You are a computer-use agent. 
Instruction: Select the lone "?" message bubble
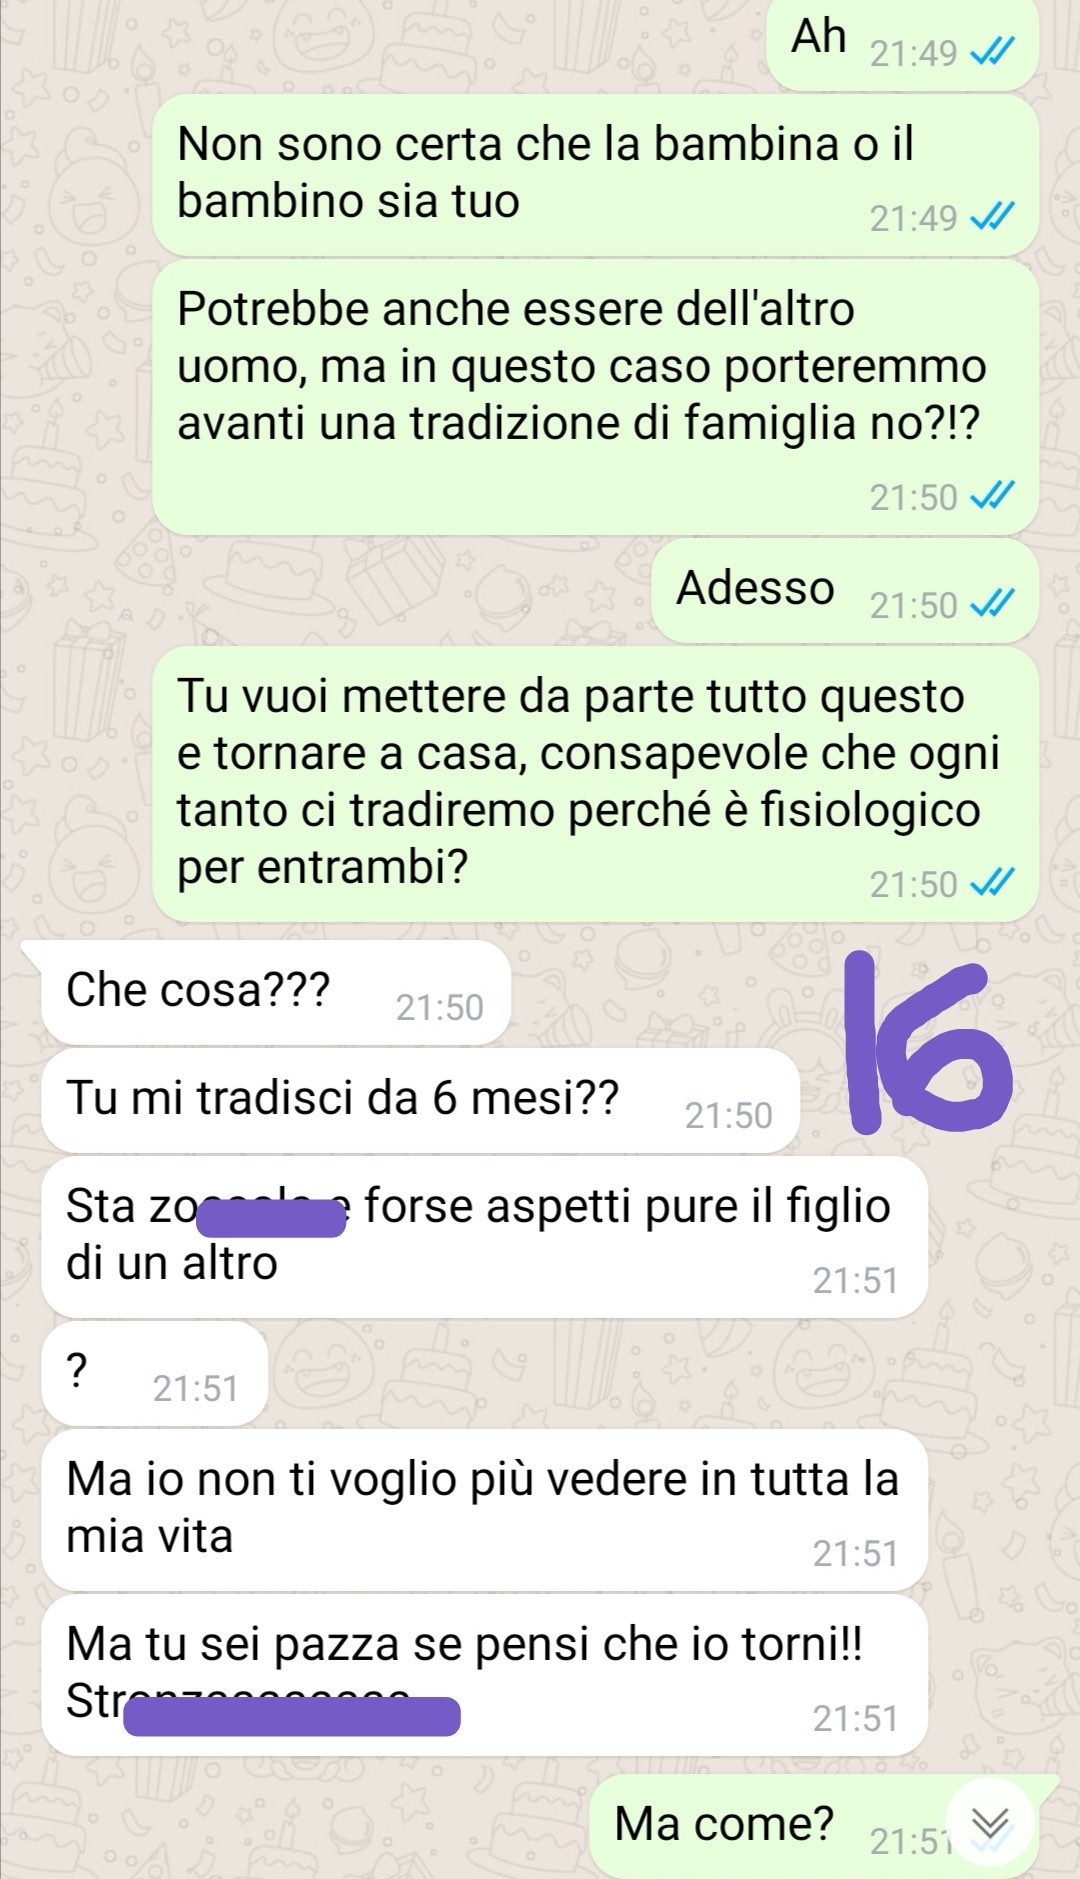pos(154,1373)
